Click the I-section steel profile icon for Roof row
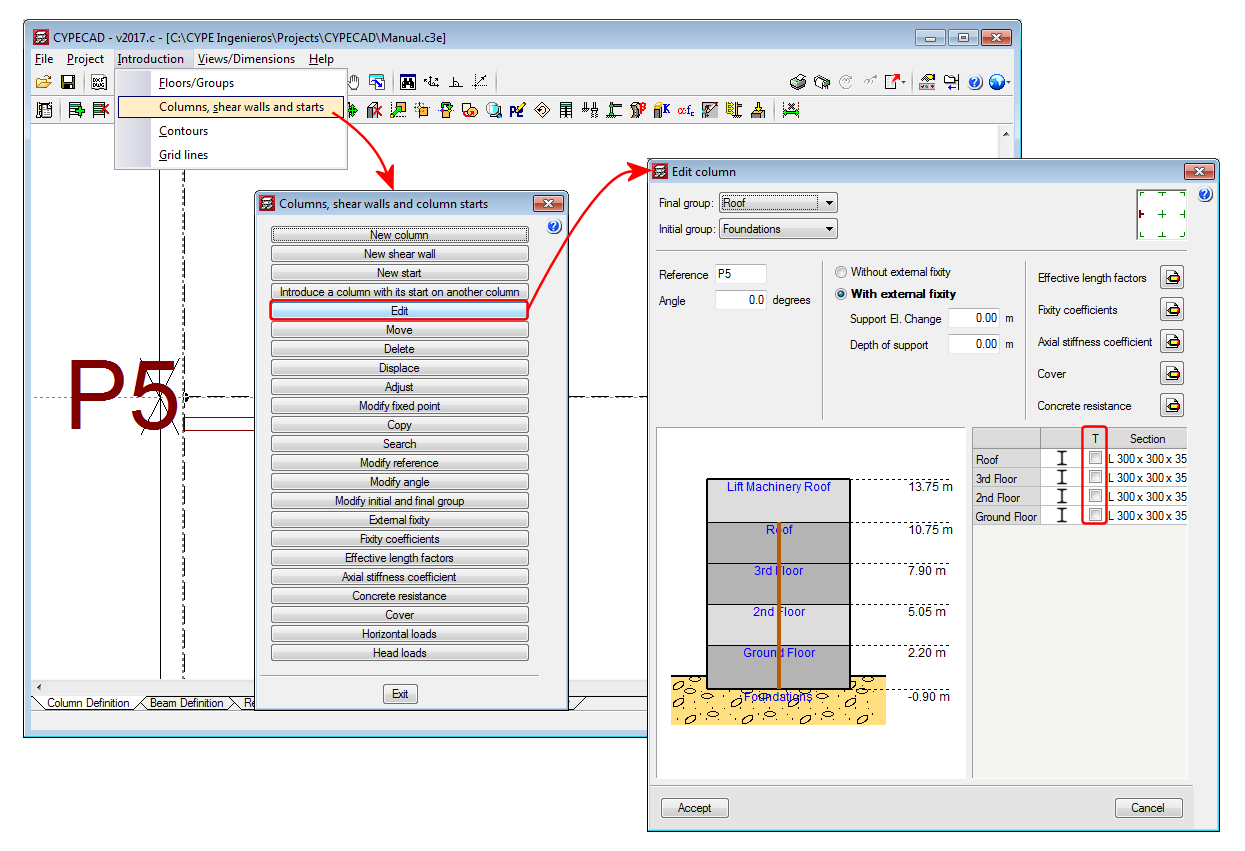The image size is (1245, 851). 1062,459
